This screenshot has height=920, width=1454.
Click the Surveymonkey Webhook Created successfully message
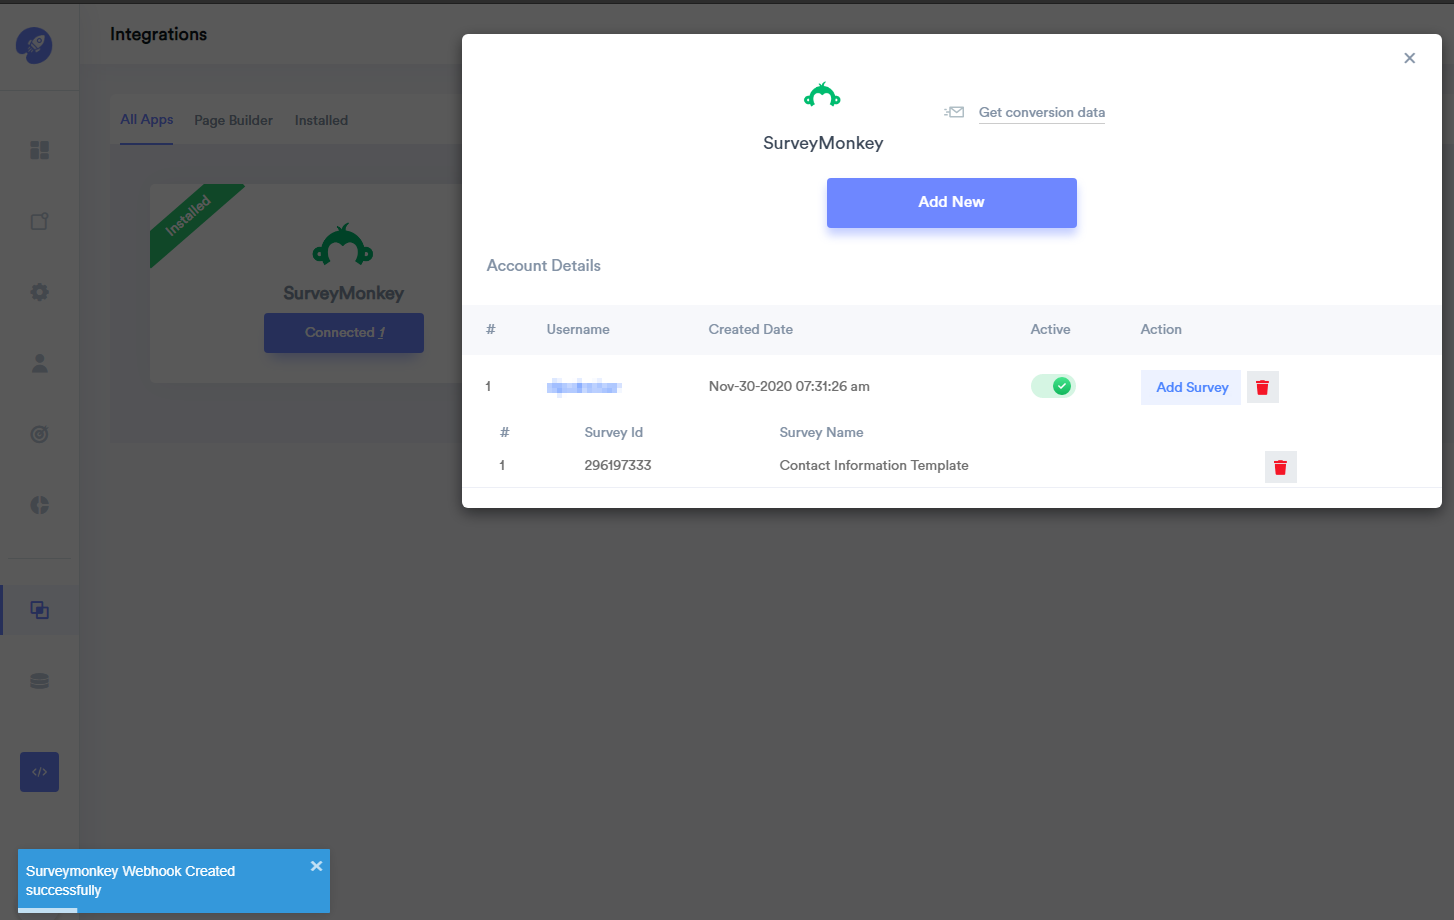131,880
